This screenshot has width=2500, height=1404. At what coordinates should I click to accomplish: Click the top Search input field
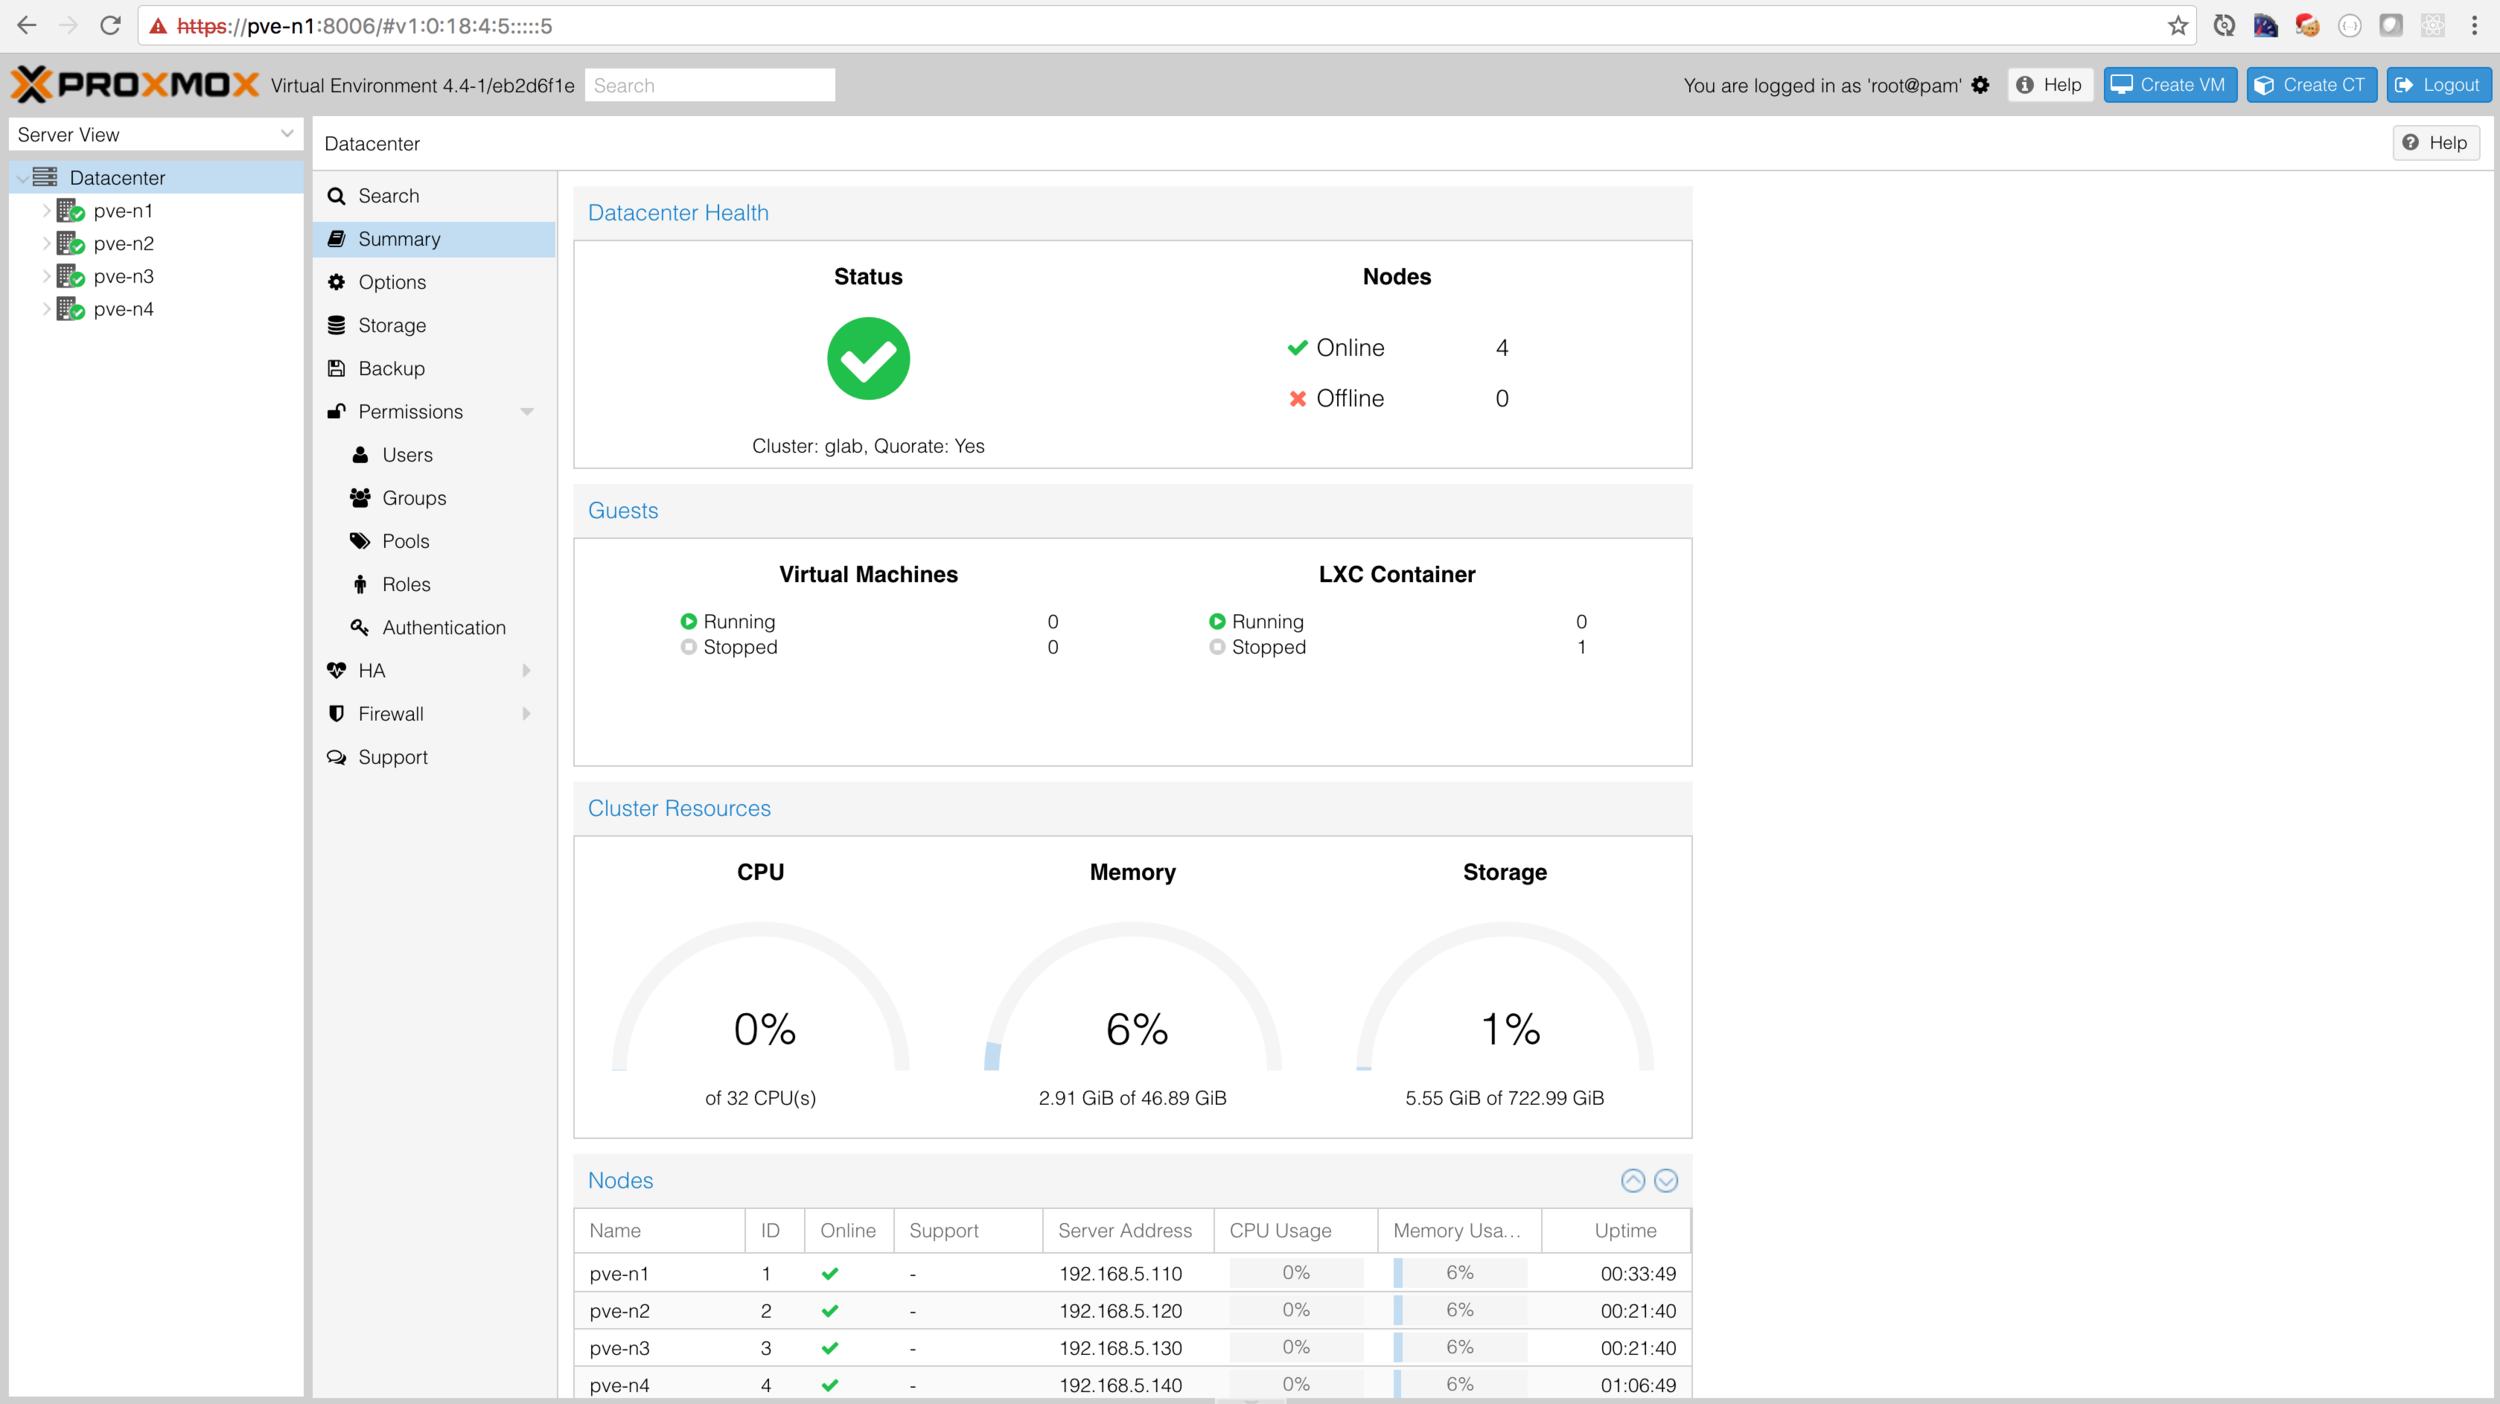coord(709,85)
